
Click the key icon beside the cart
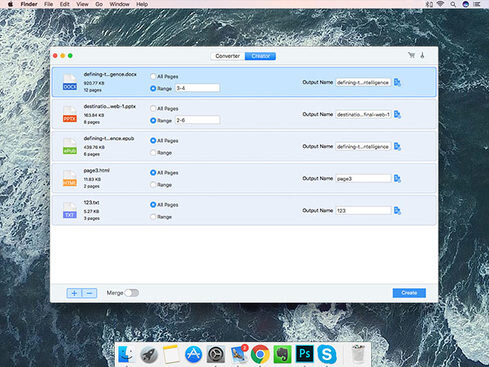coord(422,55)
